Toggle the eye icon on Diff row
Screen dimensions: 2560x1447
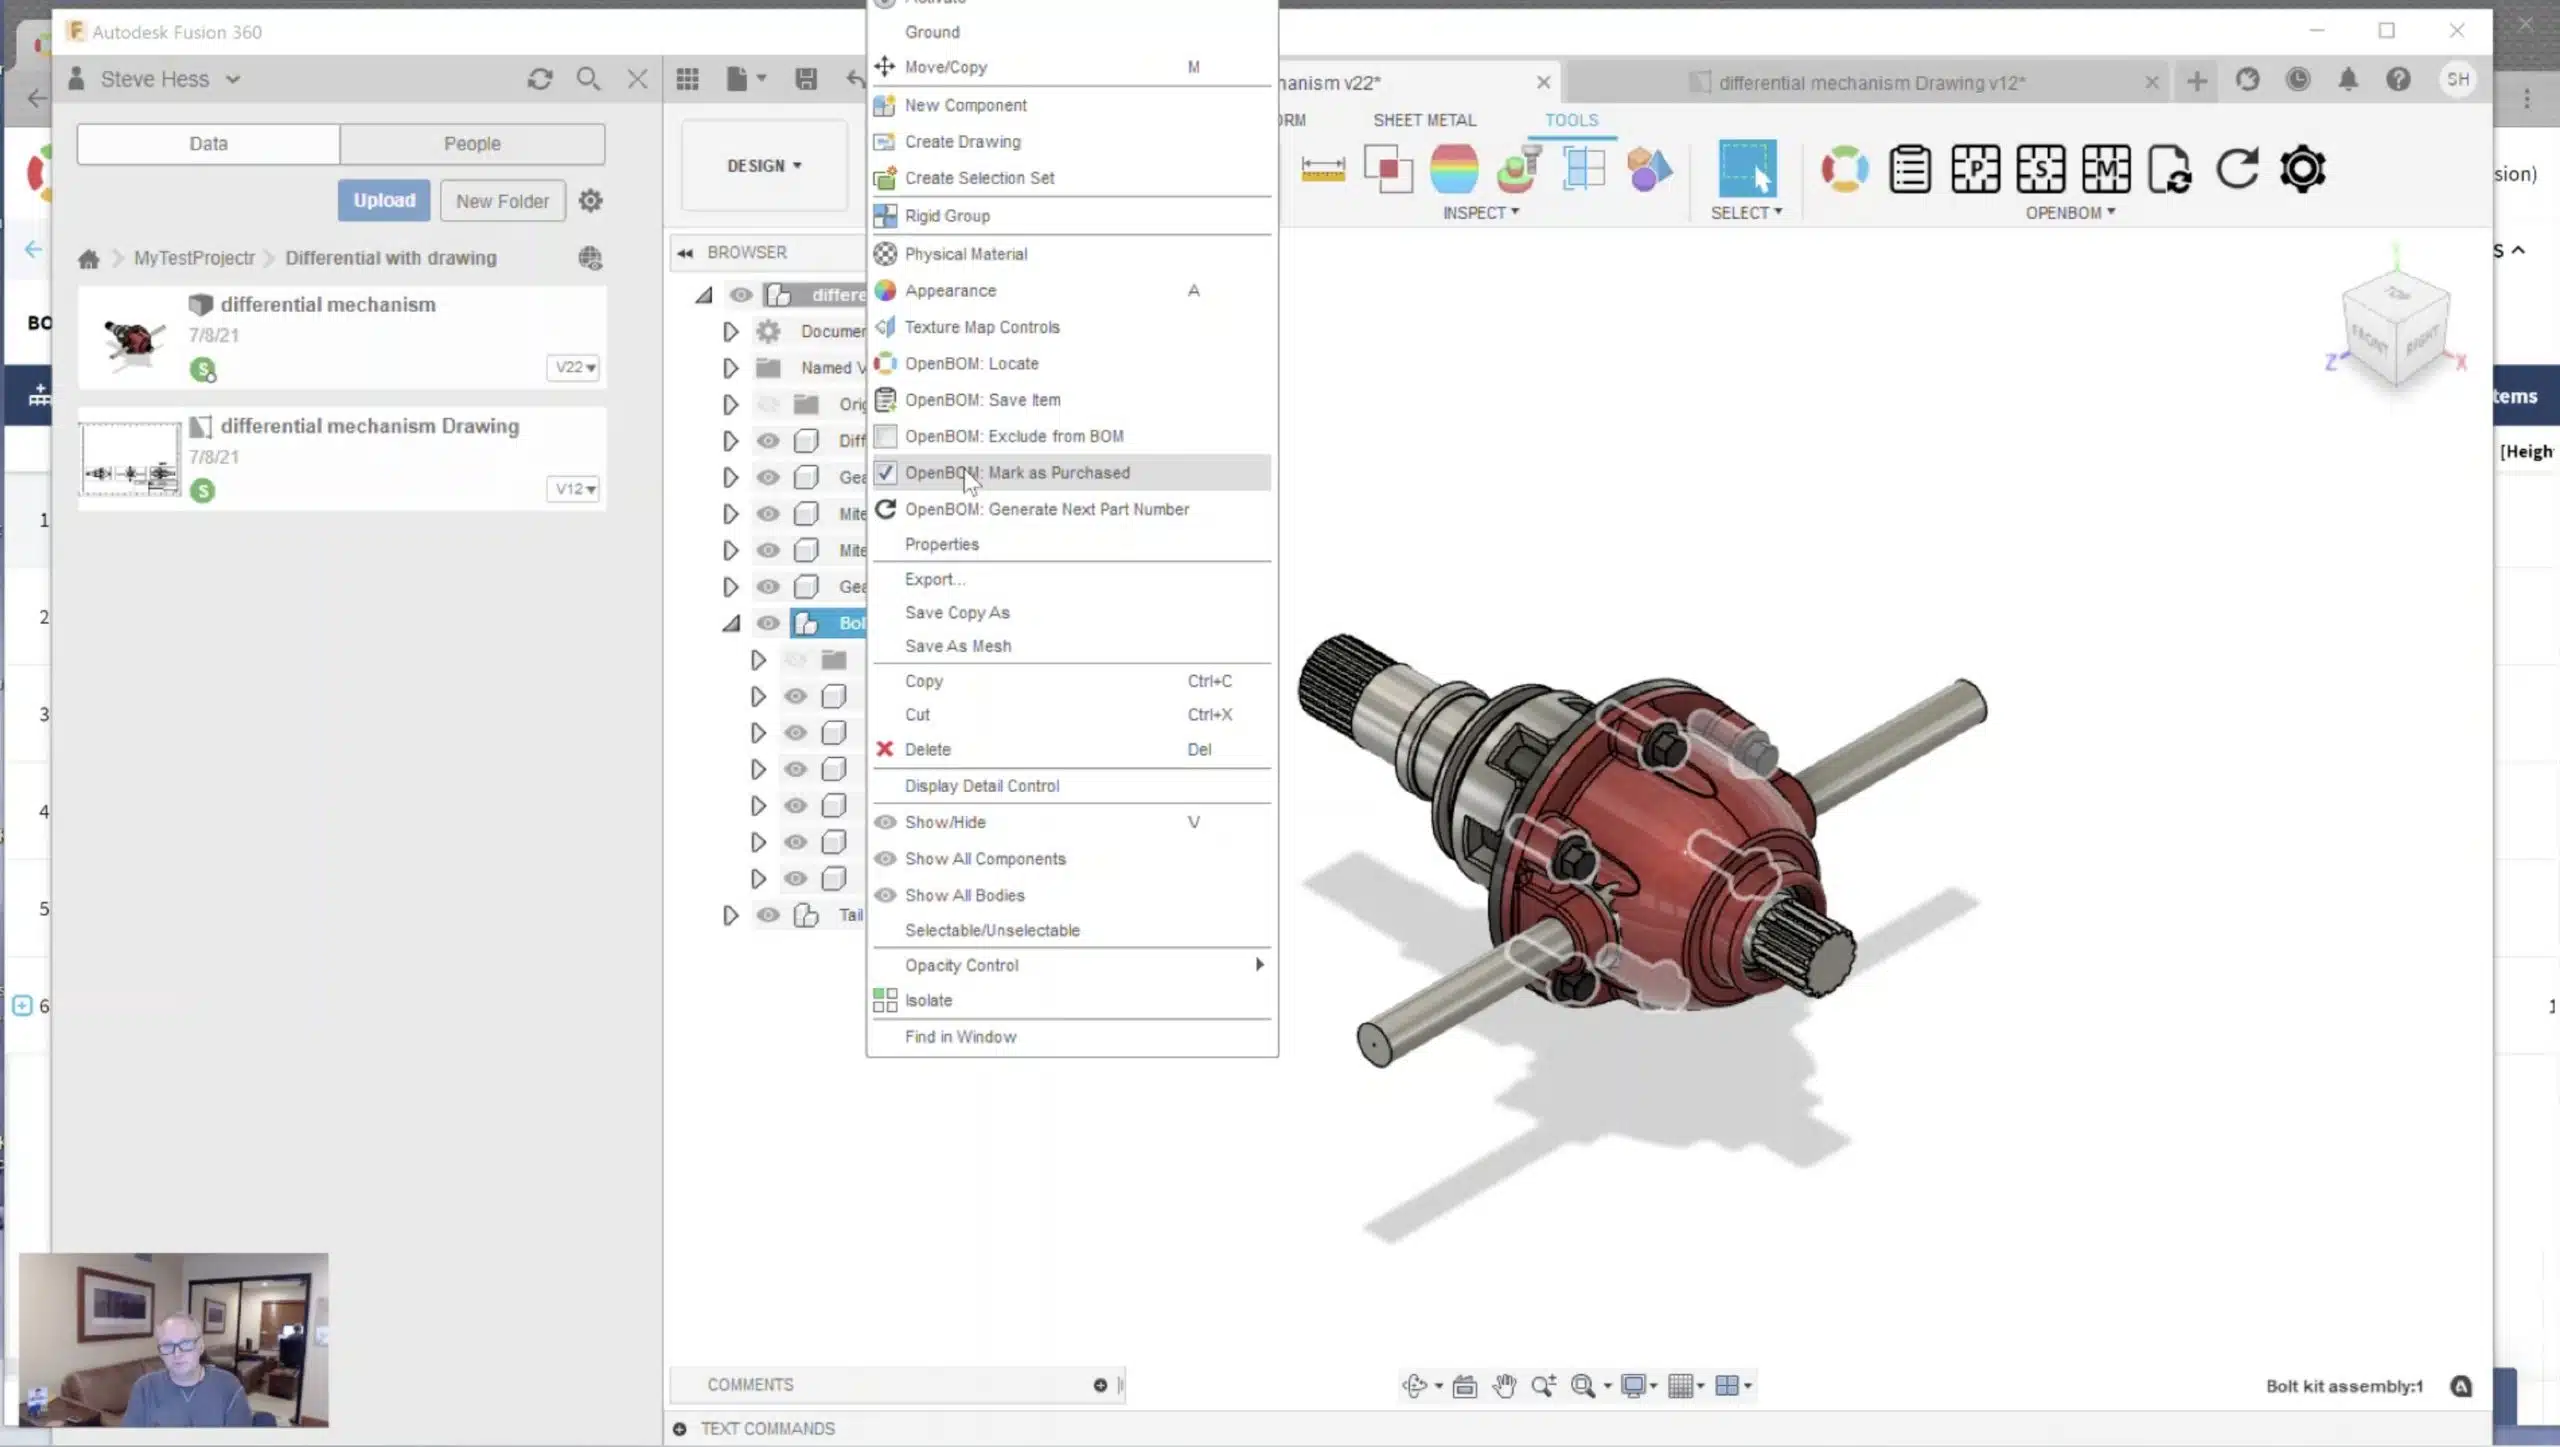click(768, 441)
